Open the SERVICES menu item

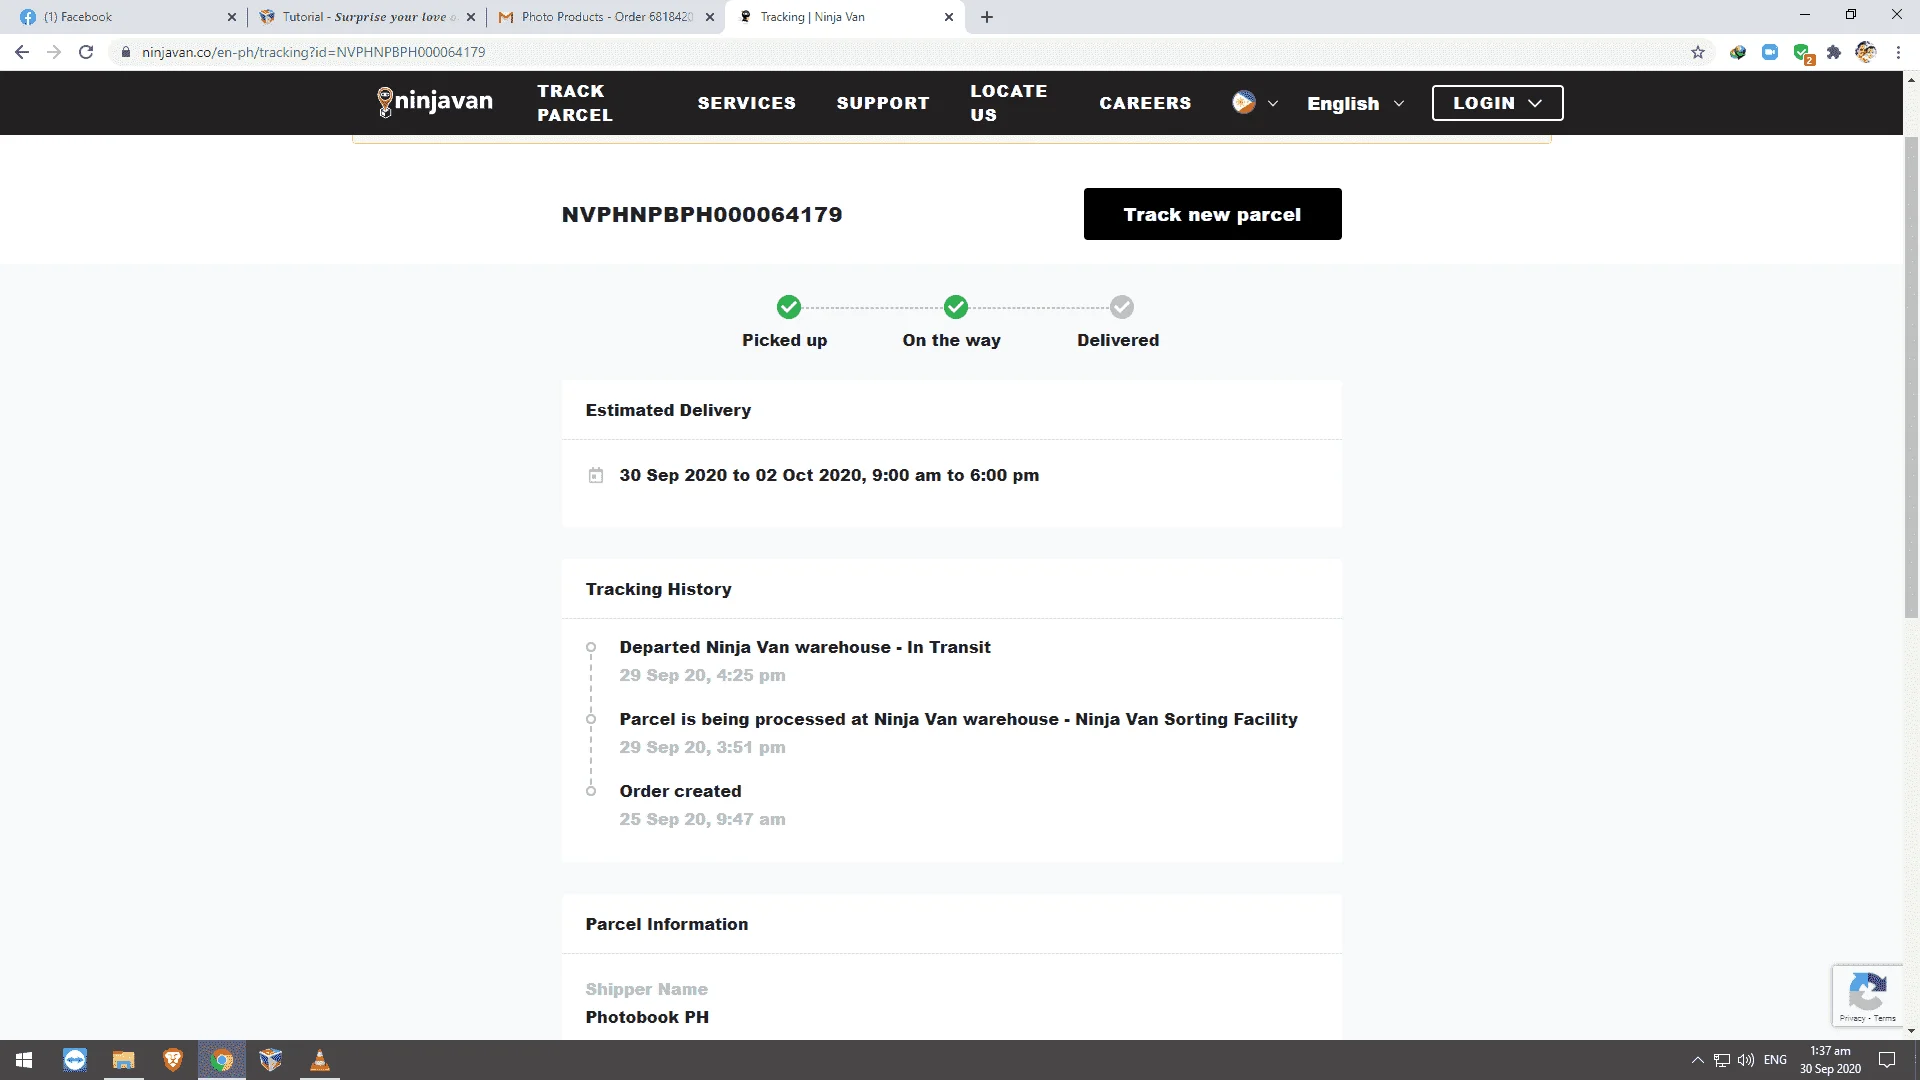[747, 103]
